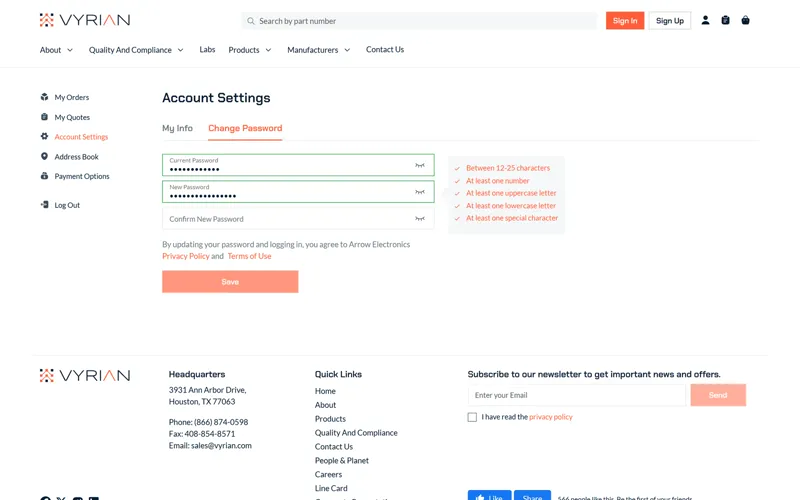Viewport: 800px width, 500px height.
Task: Click the 'At least one special character' requirement
Action: tap(512, 218)
